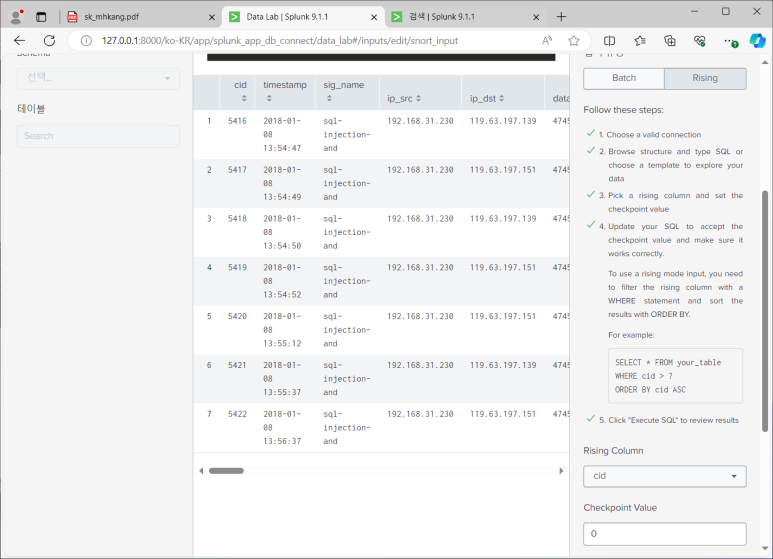Click the ip_src 192.168.31.230 in row 4
Image resolution: width=773 pixels, height=559 pixels.
coord(420,267)
